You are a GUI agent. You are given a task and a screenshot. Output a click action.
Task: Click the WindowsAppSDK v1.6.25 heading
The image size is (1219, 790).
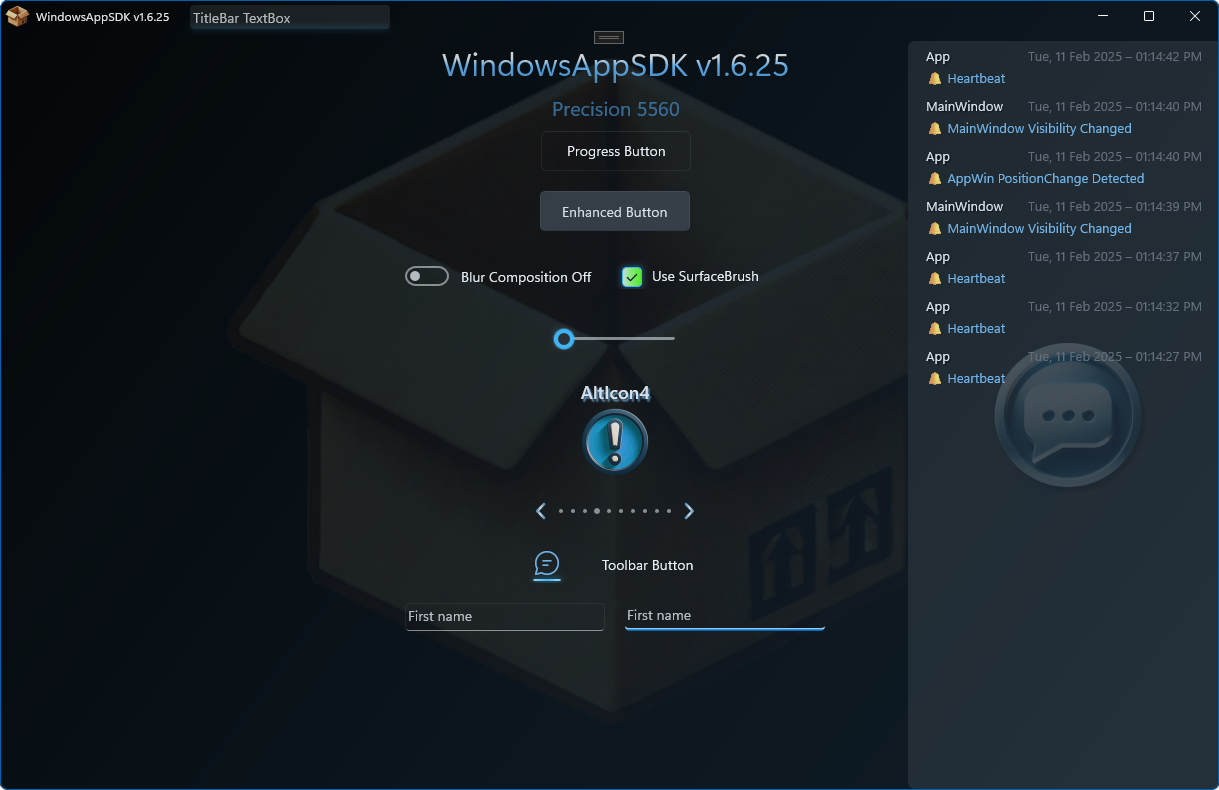pyautogui.click(x=616, y=65)
